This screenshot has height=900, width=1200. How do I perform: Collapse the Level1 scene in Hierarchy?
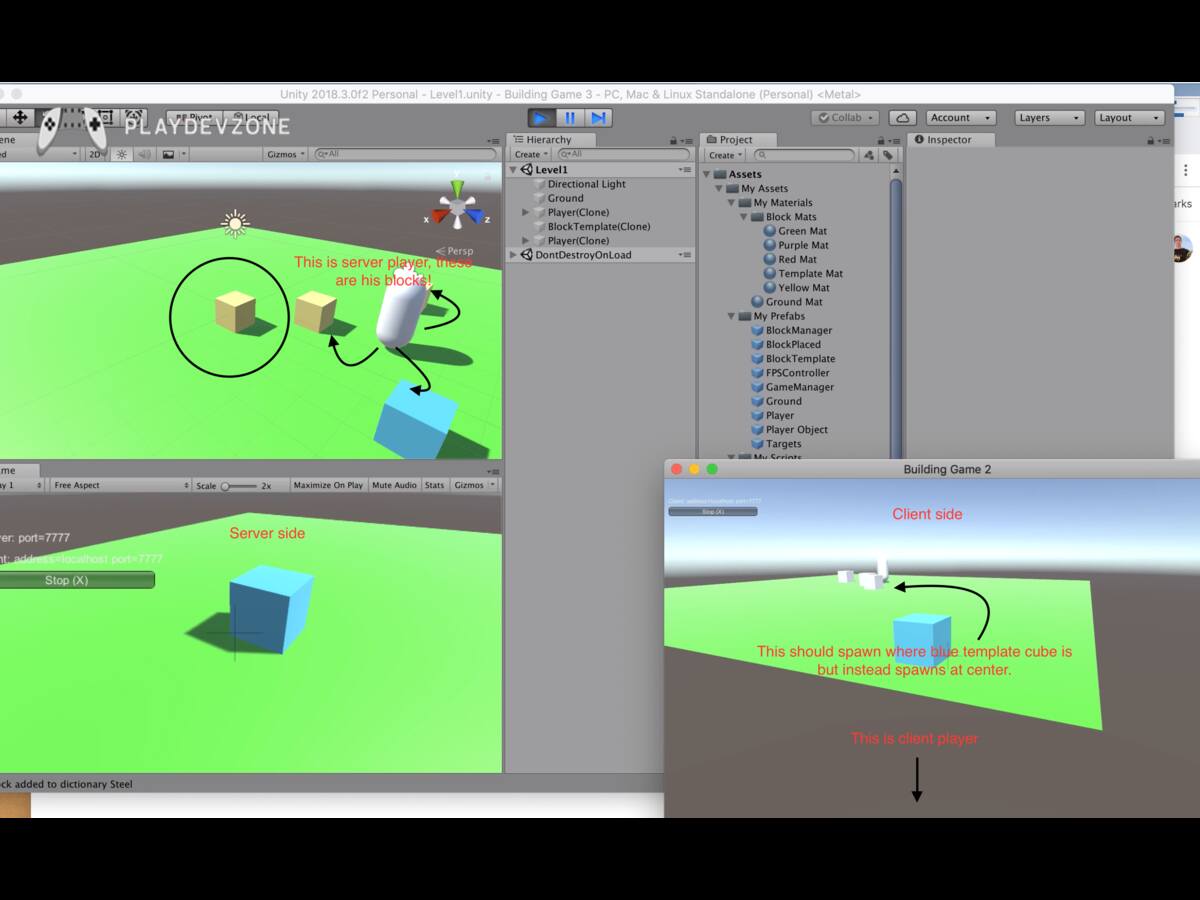[514, 170]
